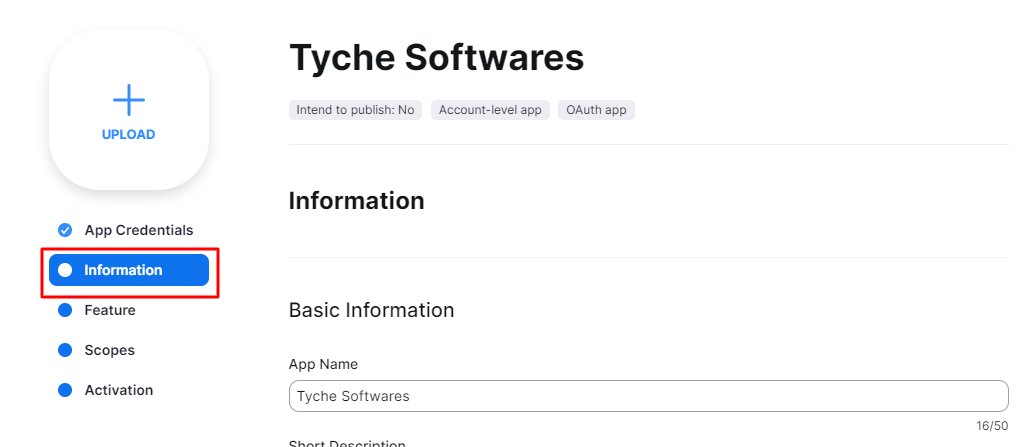1035x447 pixels.
Task: Click the App Credentials checkmark icon
Action: coord(65,230)
